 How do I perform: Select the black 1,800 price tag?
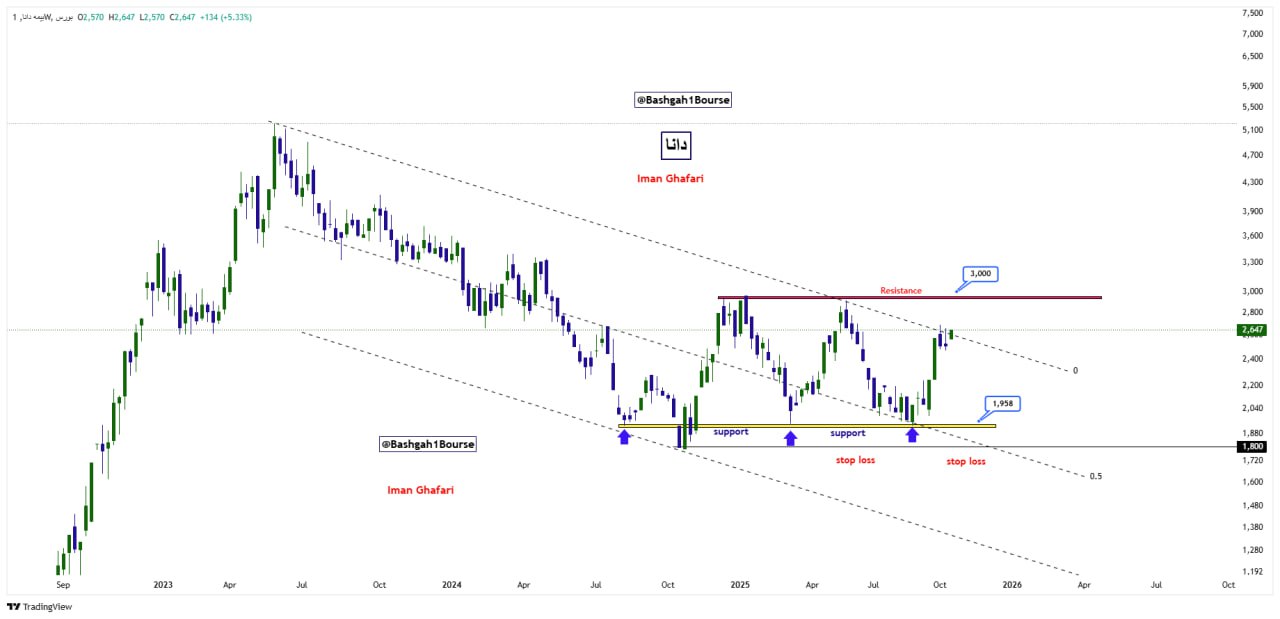click(x=1252, y=446)
